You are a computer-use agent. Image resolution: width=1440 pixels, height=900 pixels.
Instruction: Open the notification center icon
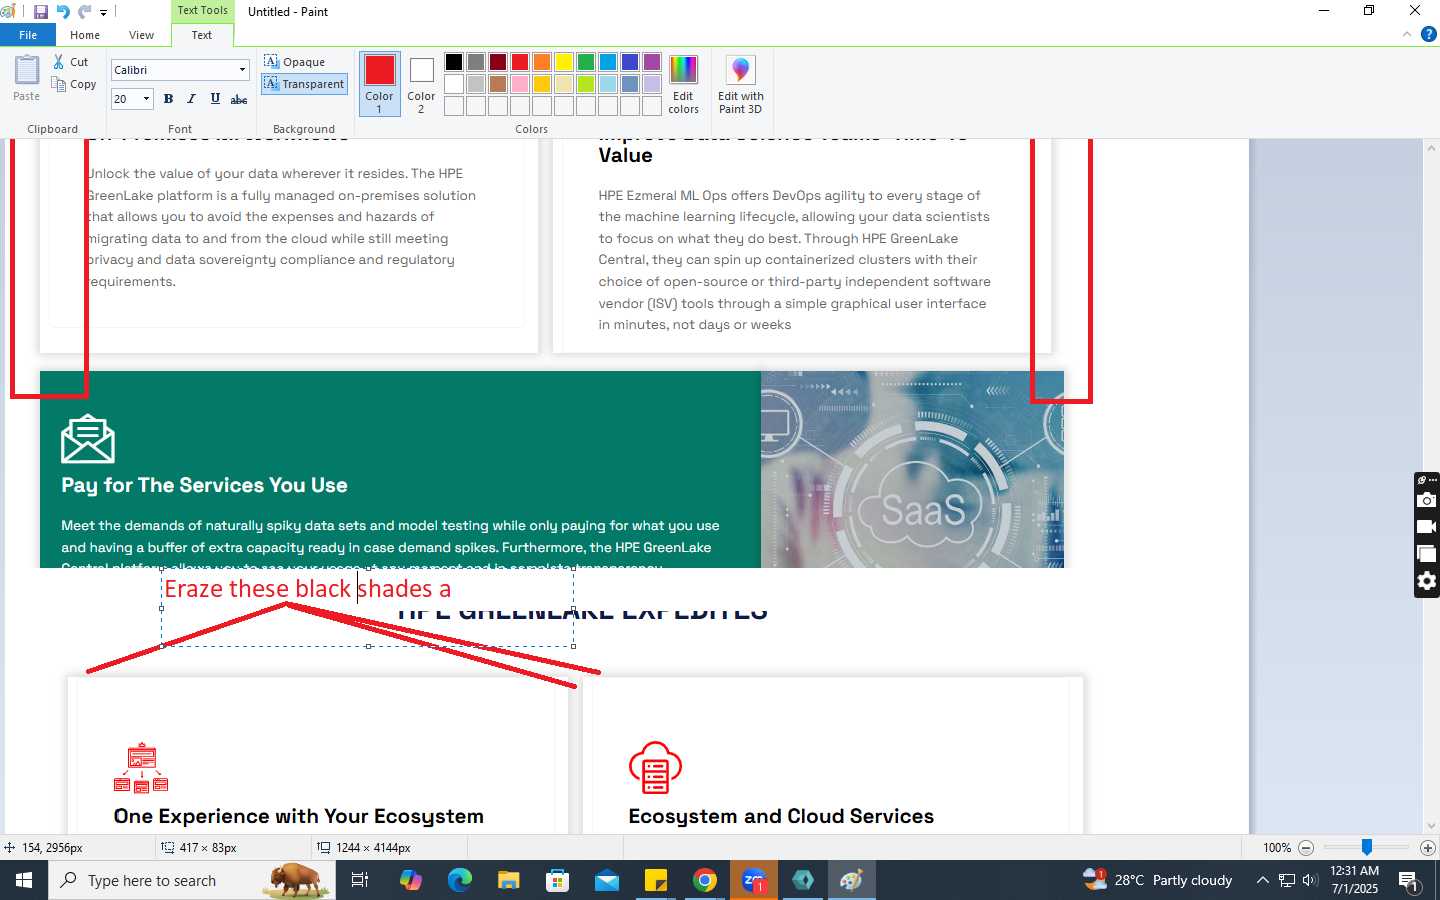coord(1409,881)
